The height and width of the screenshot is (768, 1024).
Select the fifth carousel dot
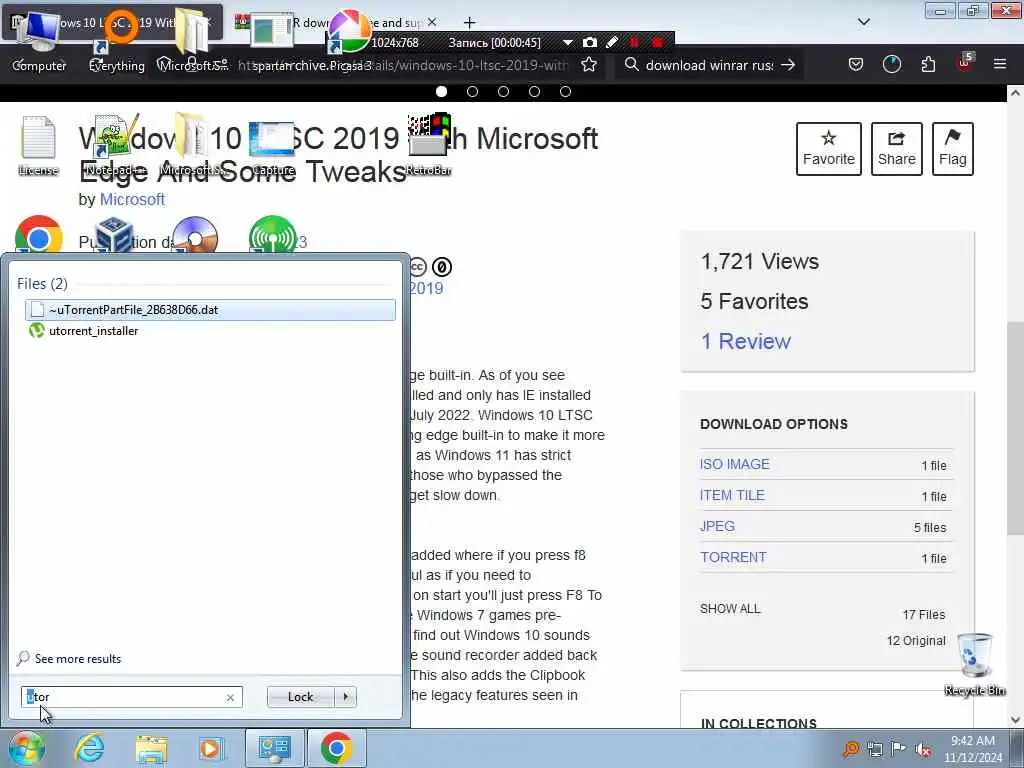tap(566, 91)
